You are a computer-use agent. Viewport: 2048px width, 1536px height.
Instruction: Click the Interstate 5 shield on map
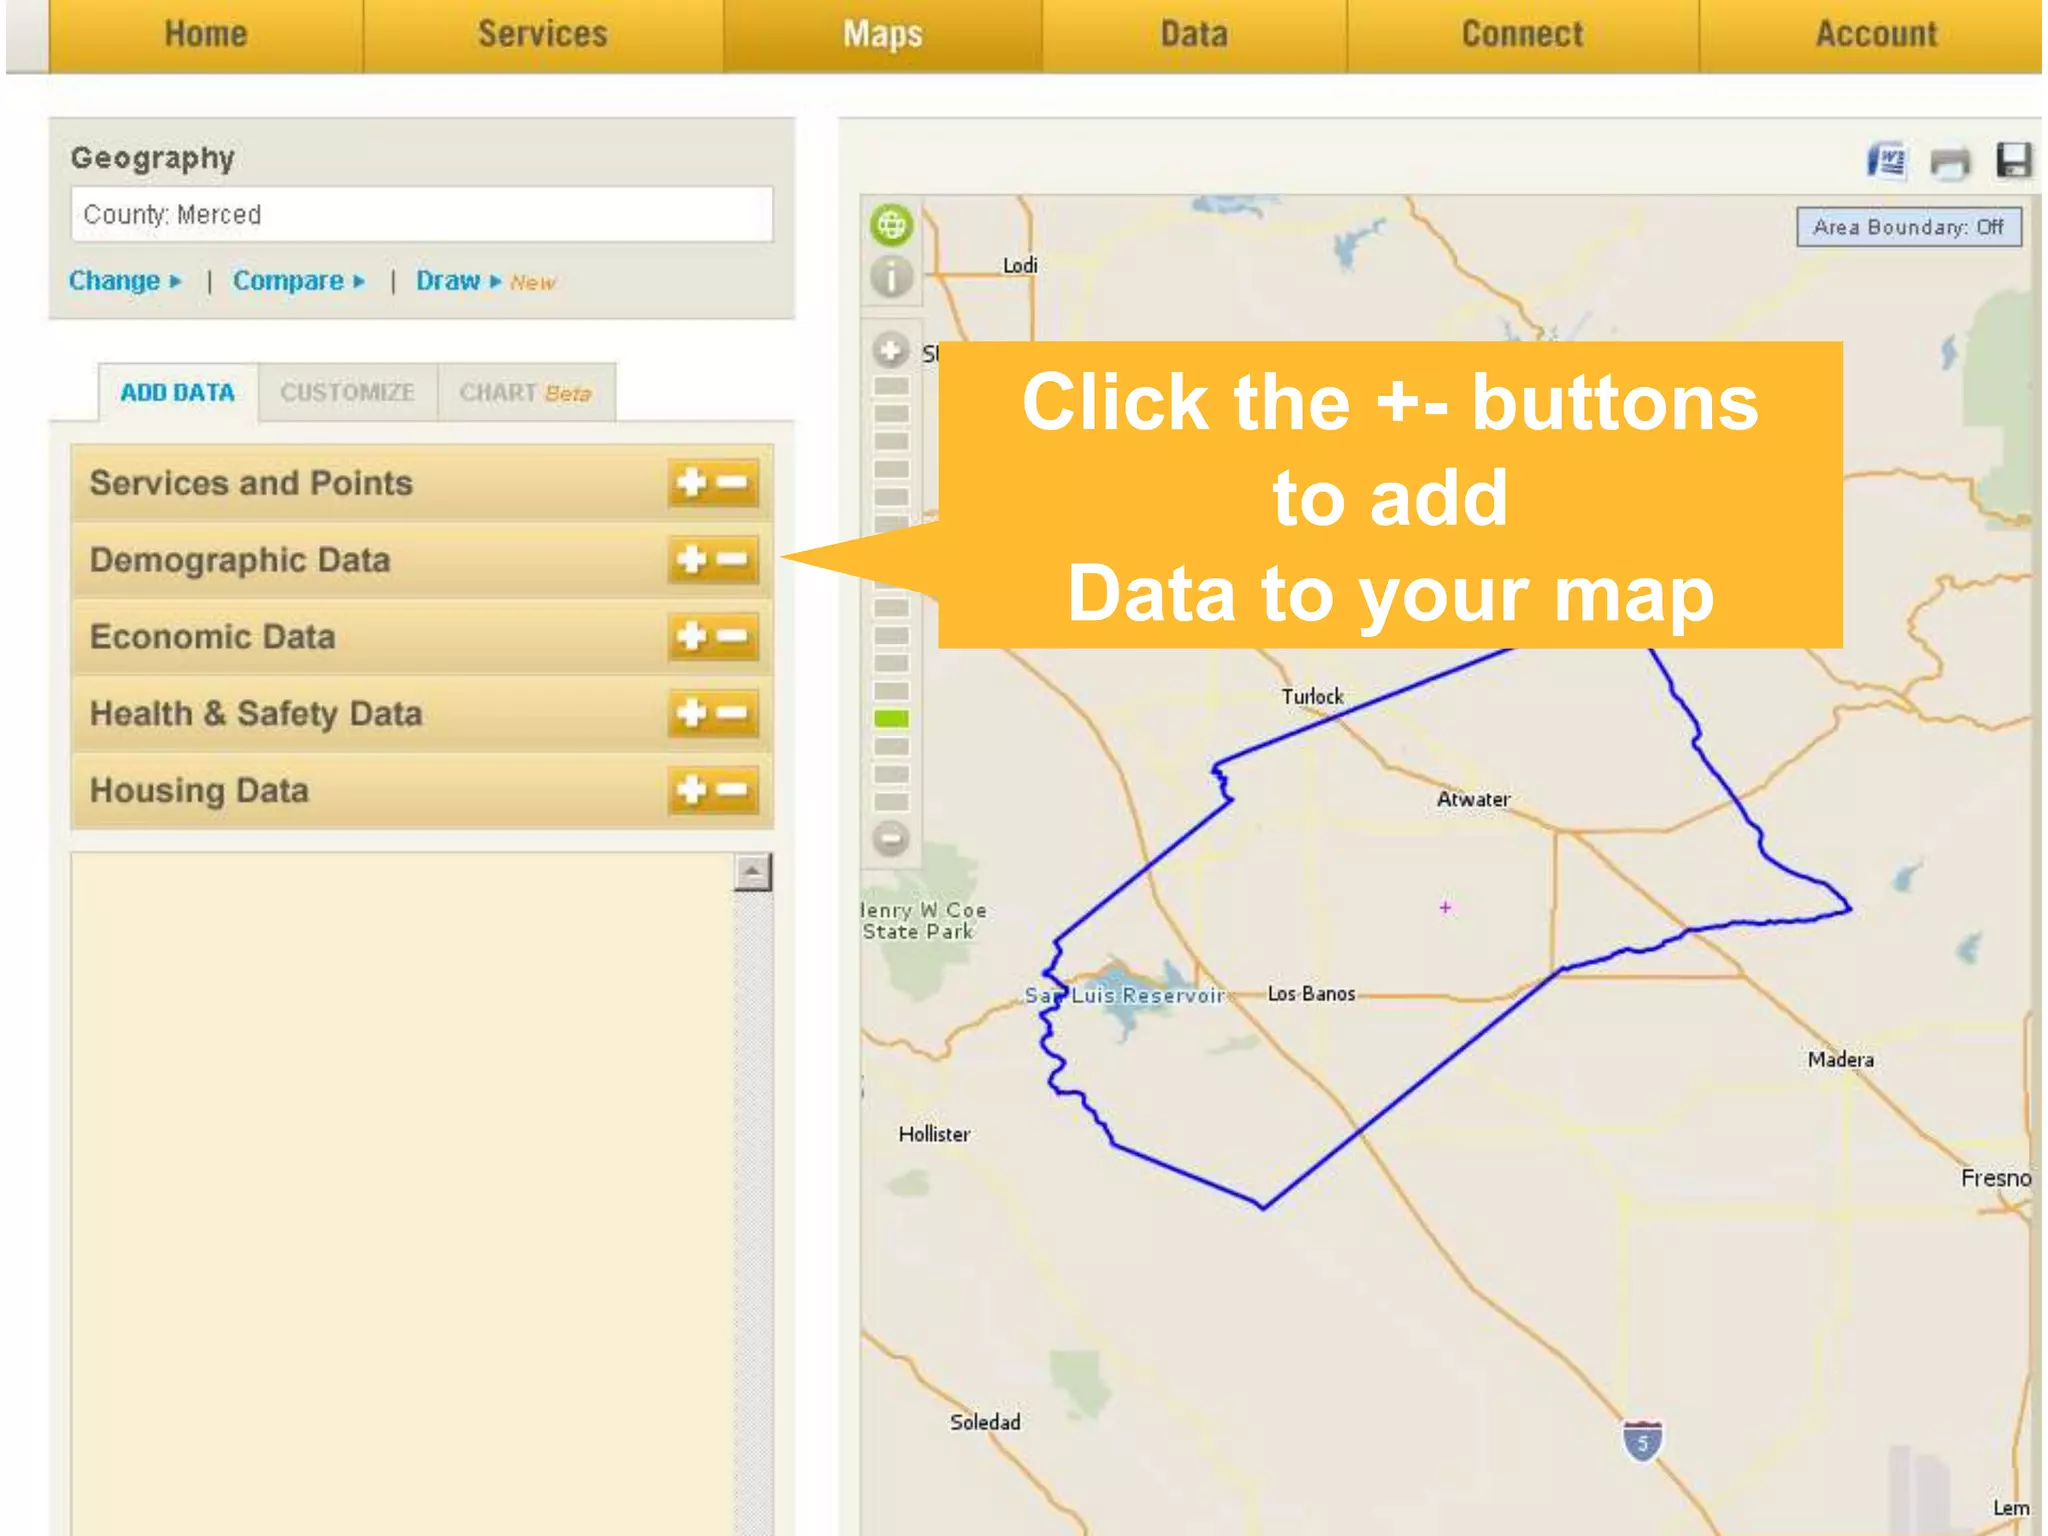point(1642,1441)
